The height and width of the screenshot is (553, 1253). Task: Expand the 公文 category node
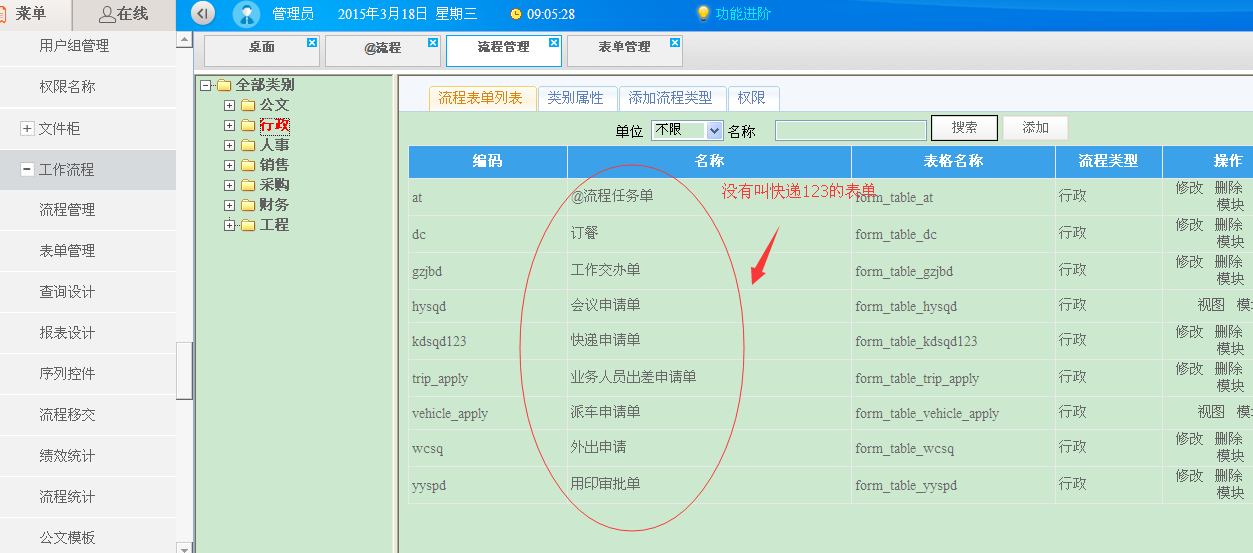229,105
